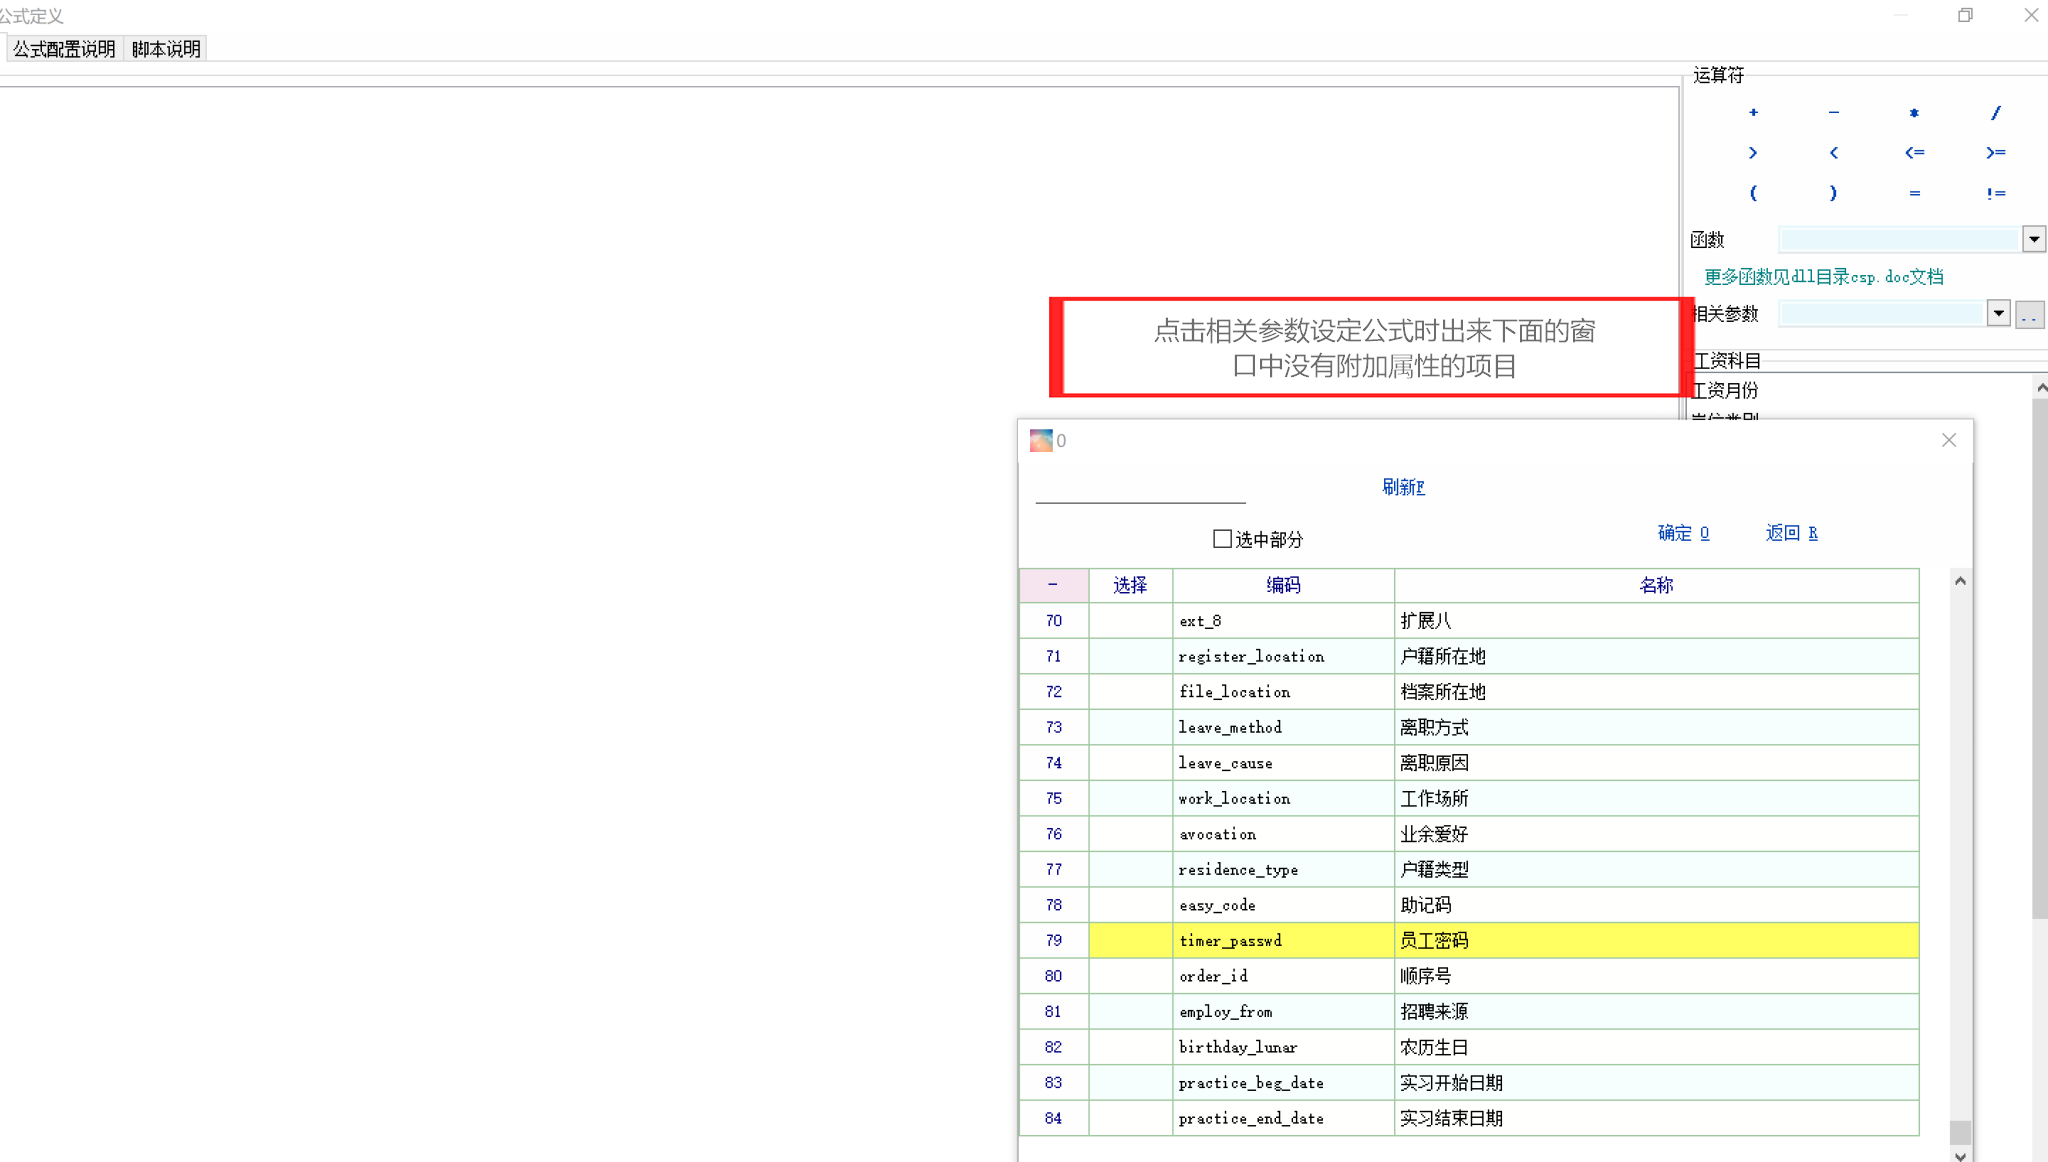
Task: Click the greater-than-or-equal operator
Action: click(1995, 153)
